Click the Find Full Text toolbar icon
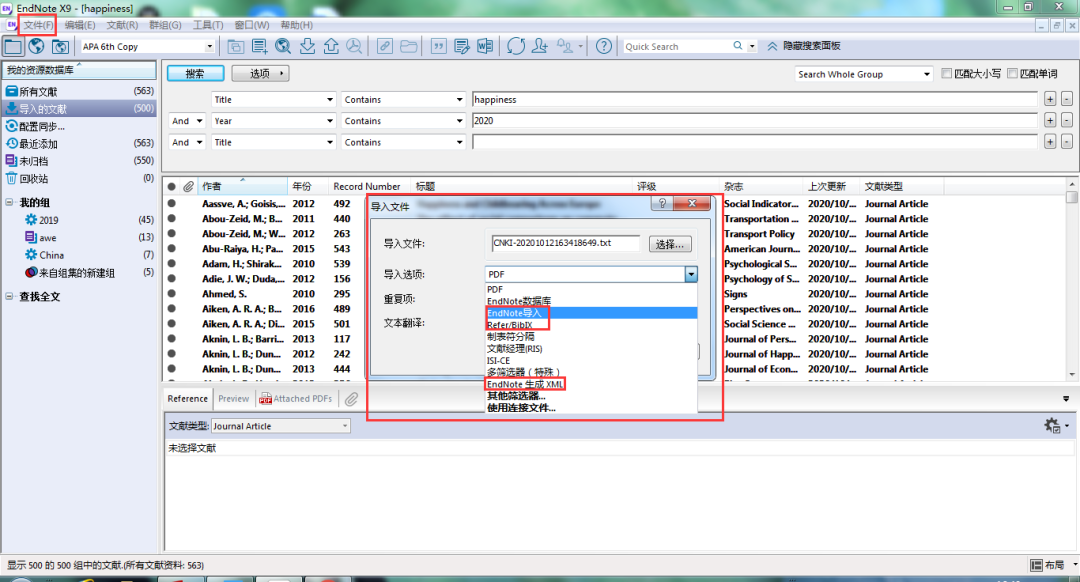This screenshot has height=582, width=1080. (354, 46)
